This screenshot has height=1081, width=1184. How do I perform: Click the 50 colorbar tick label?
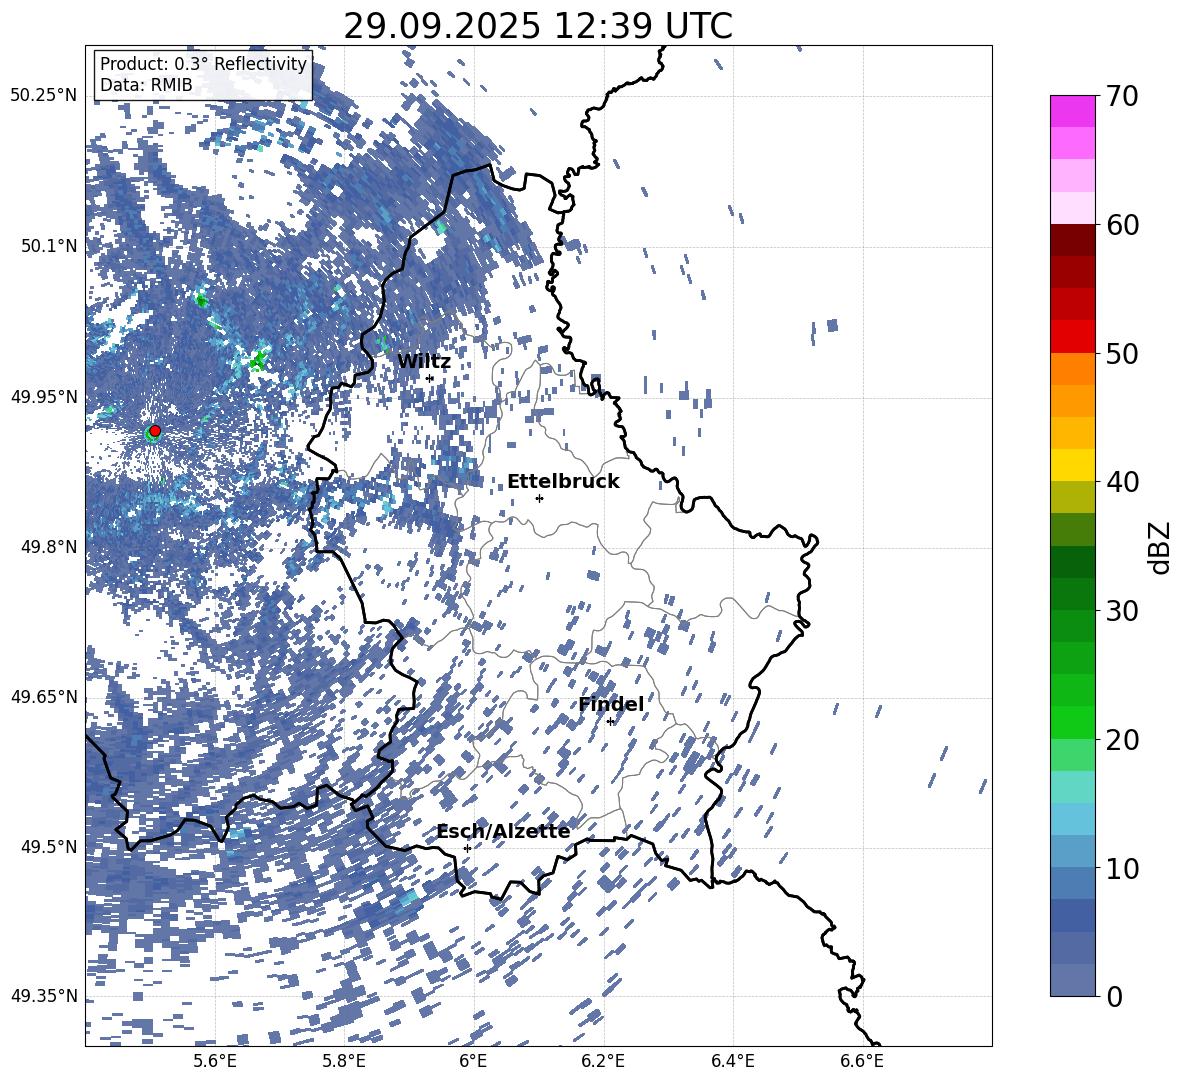click(1122, 353)
